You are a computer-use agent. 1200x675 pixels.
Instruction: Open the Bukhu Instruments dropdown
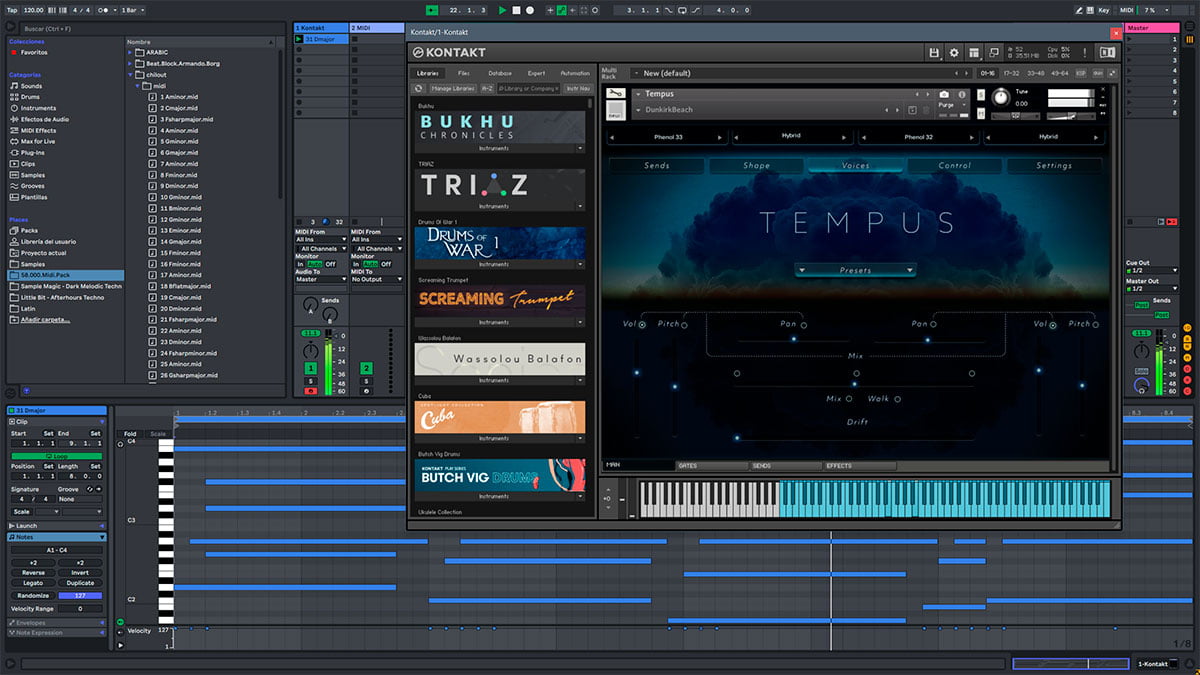(x=500, y=148)
